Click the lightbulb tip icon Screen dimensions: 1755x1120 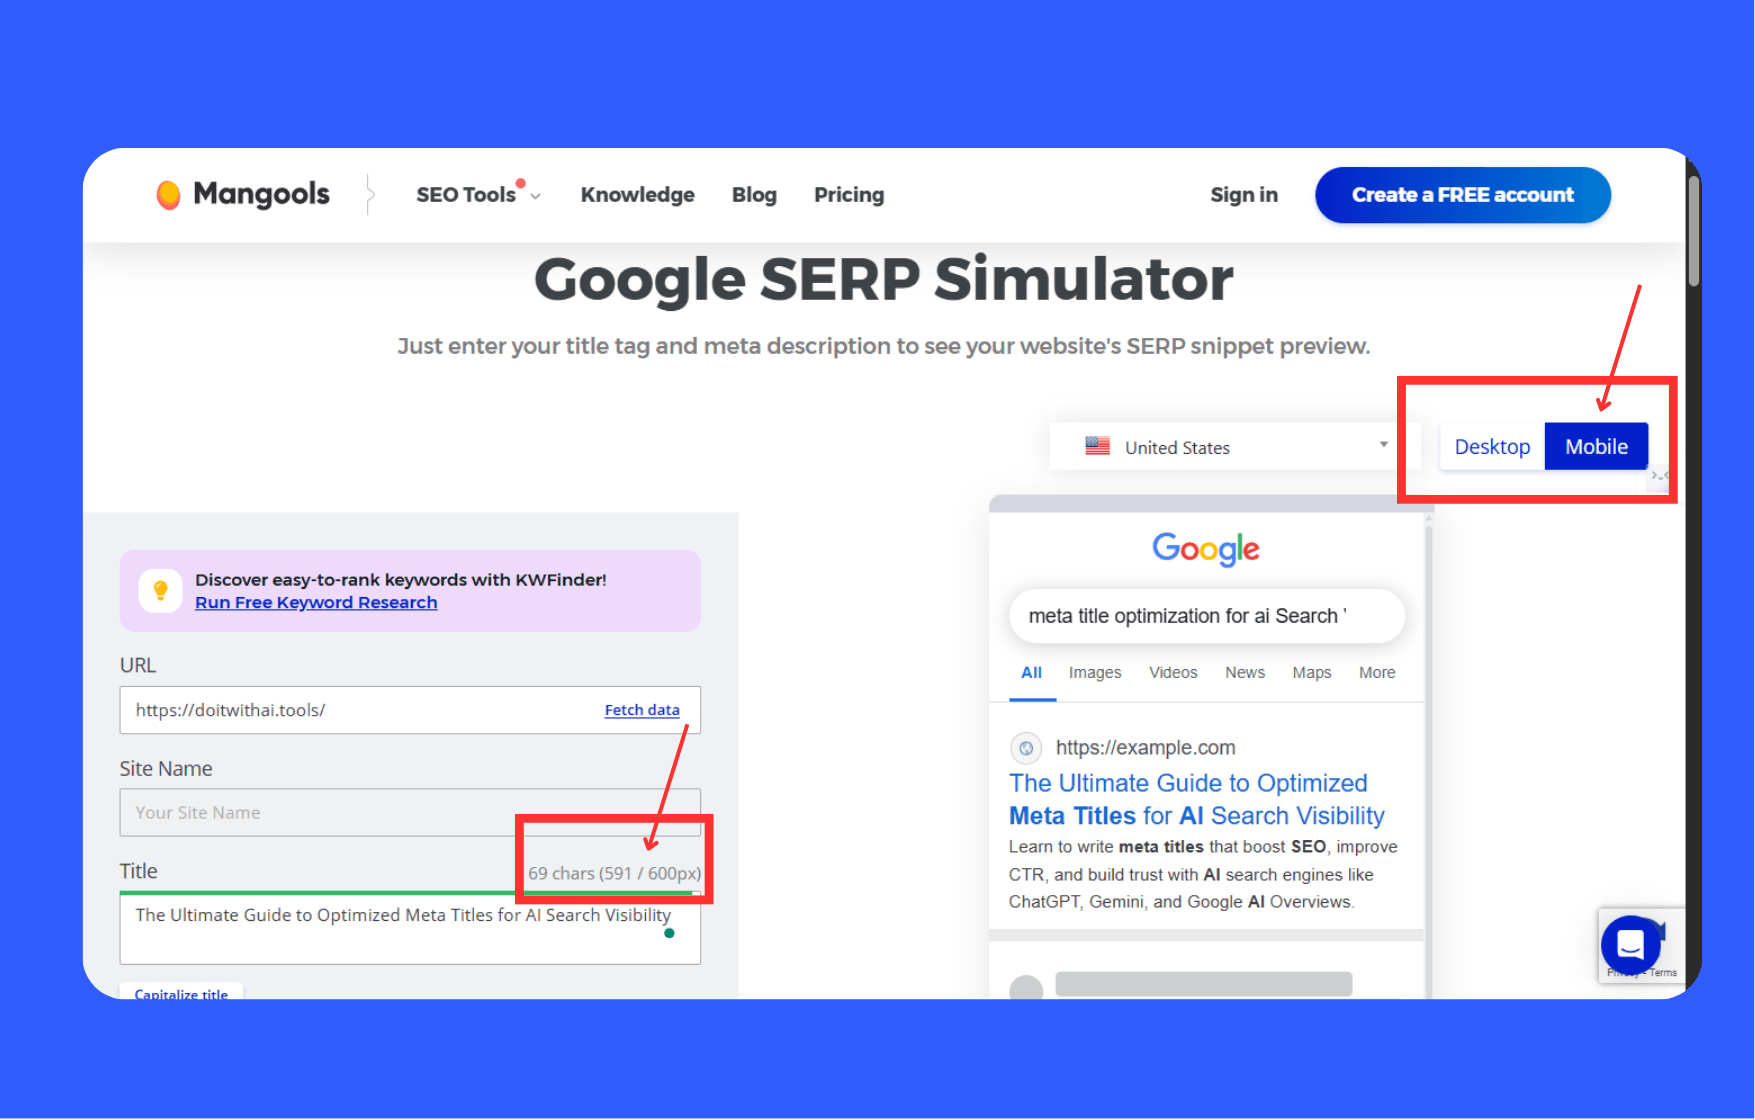pyautogui.click(x=160, y=590)
